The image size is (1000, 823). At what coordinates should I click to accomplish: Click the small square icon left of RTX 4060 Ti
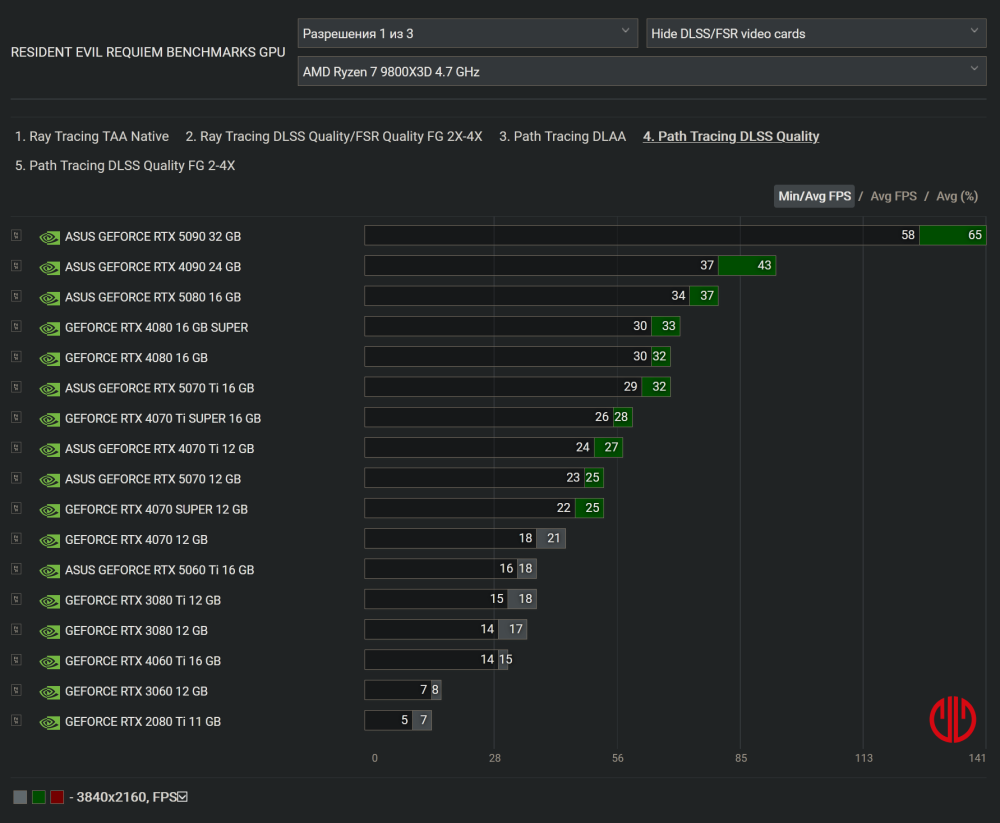(16, 660)
